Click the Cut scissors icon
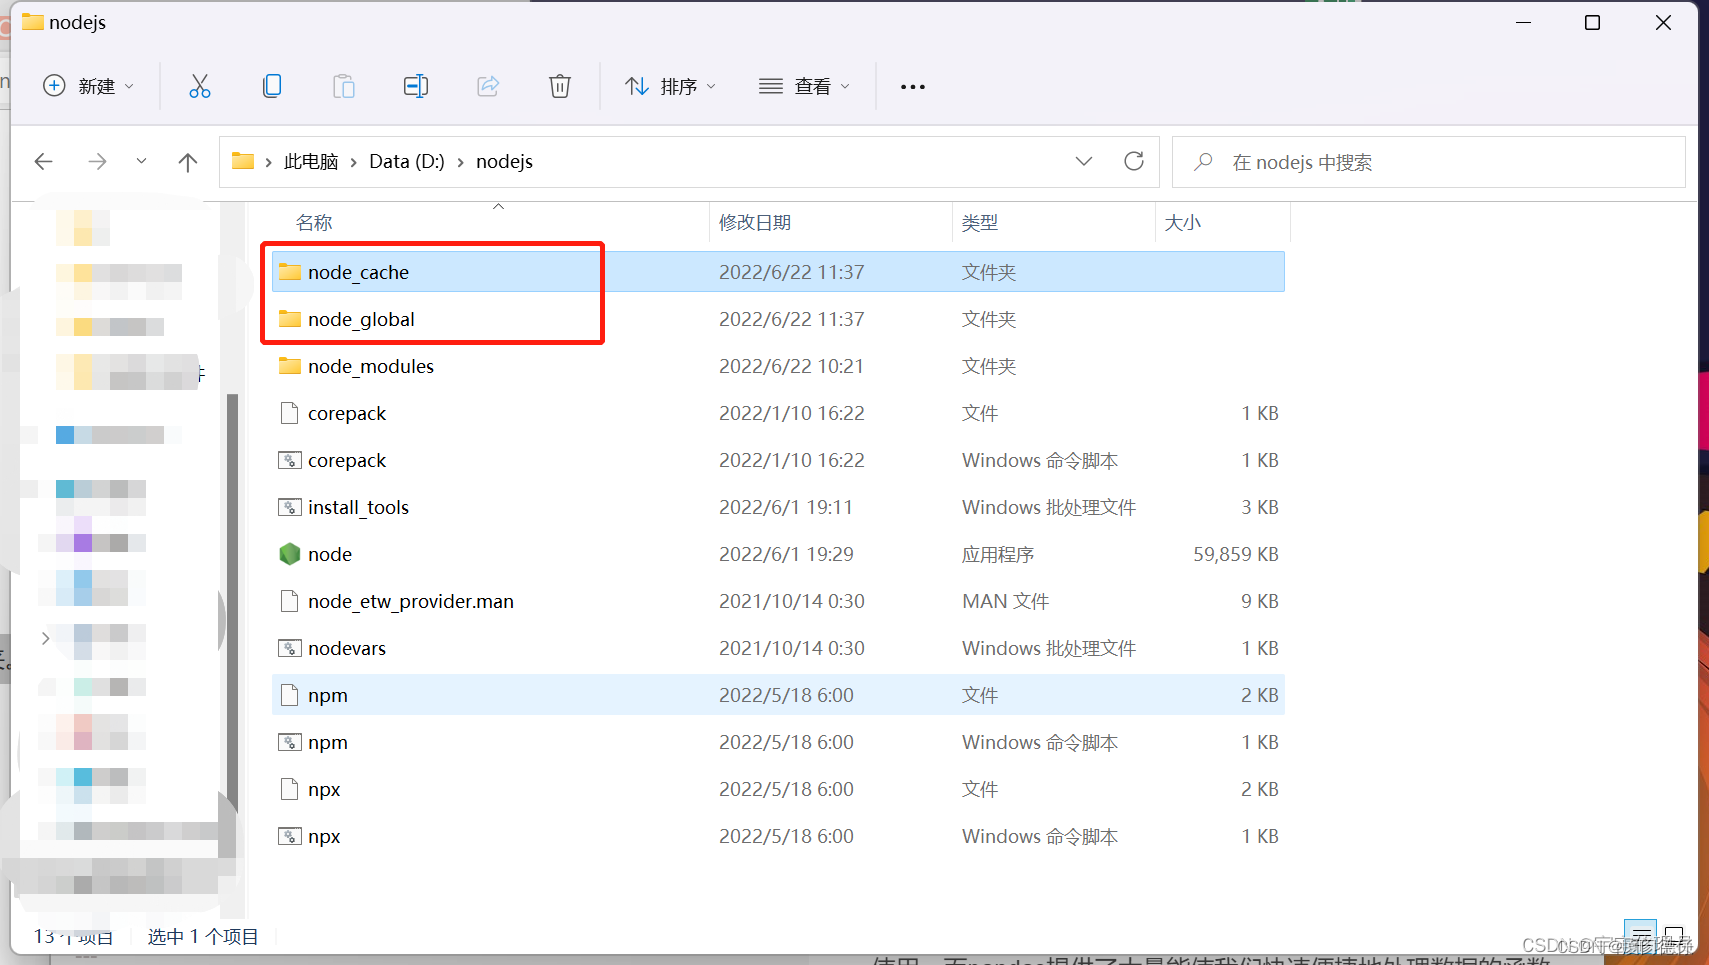 point(200,86)
